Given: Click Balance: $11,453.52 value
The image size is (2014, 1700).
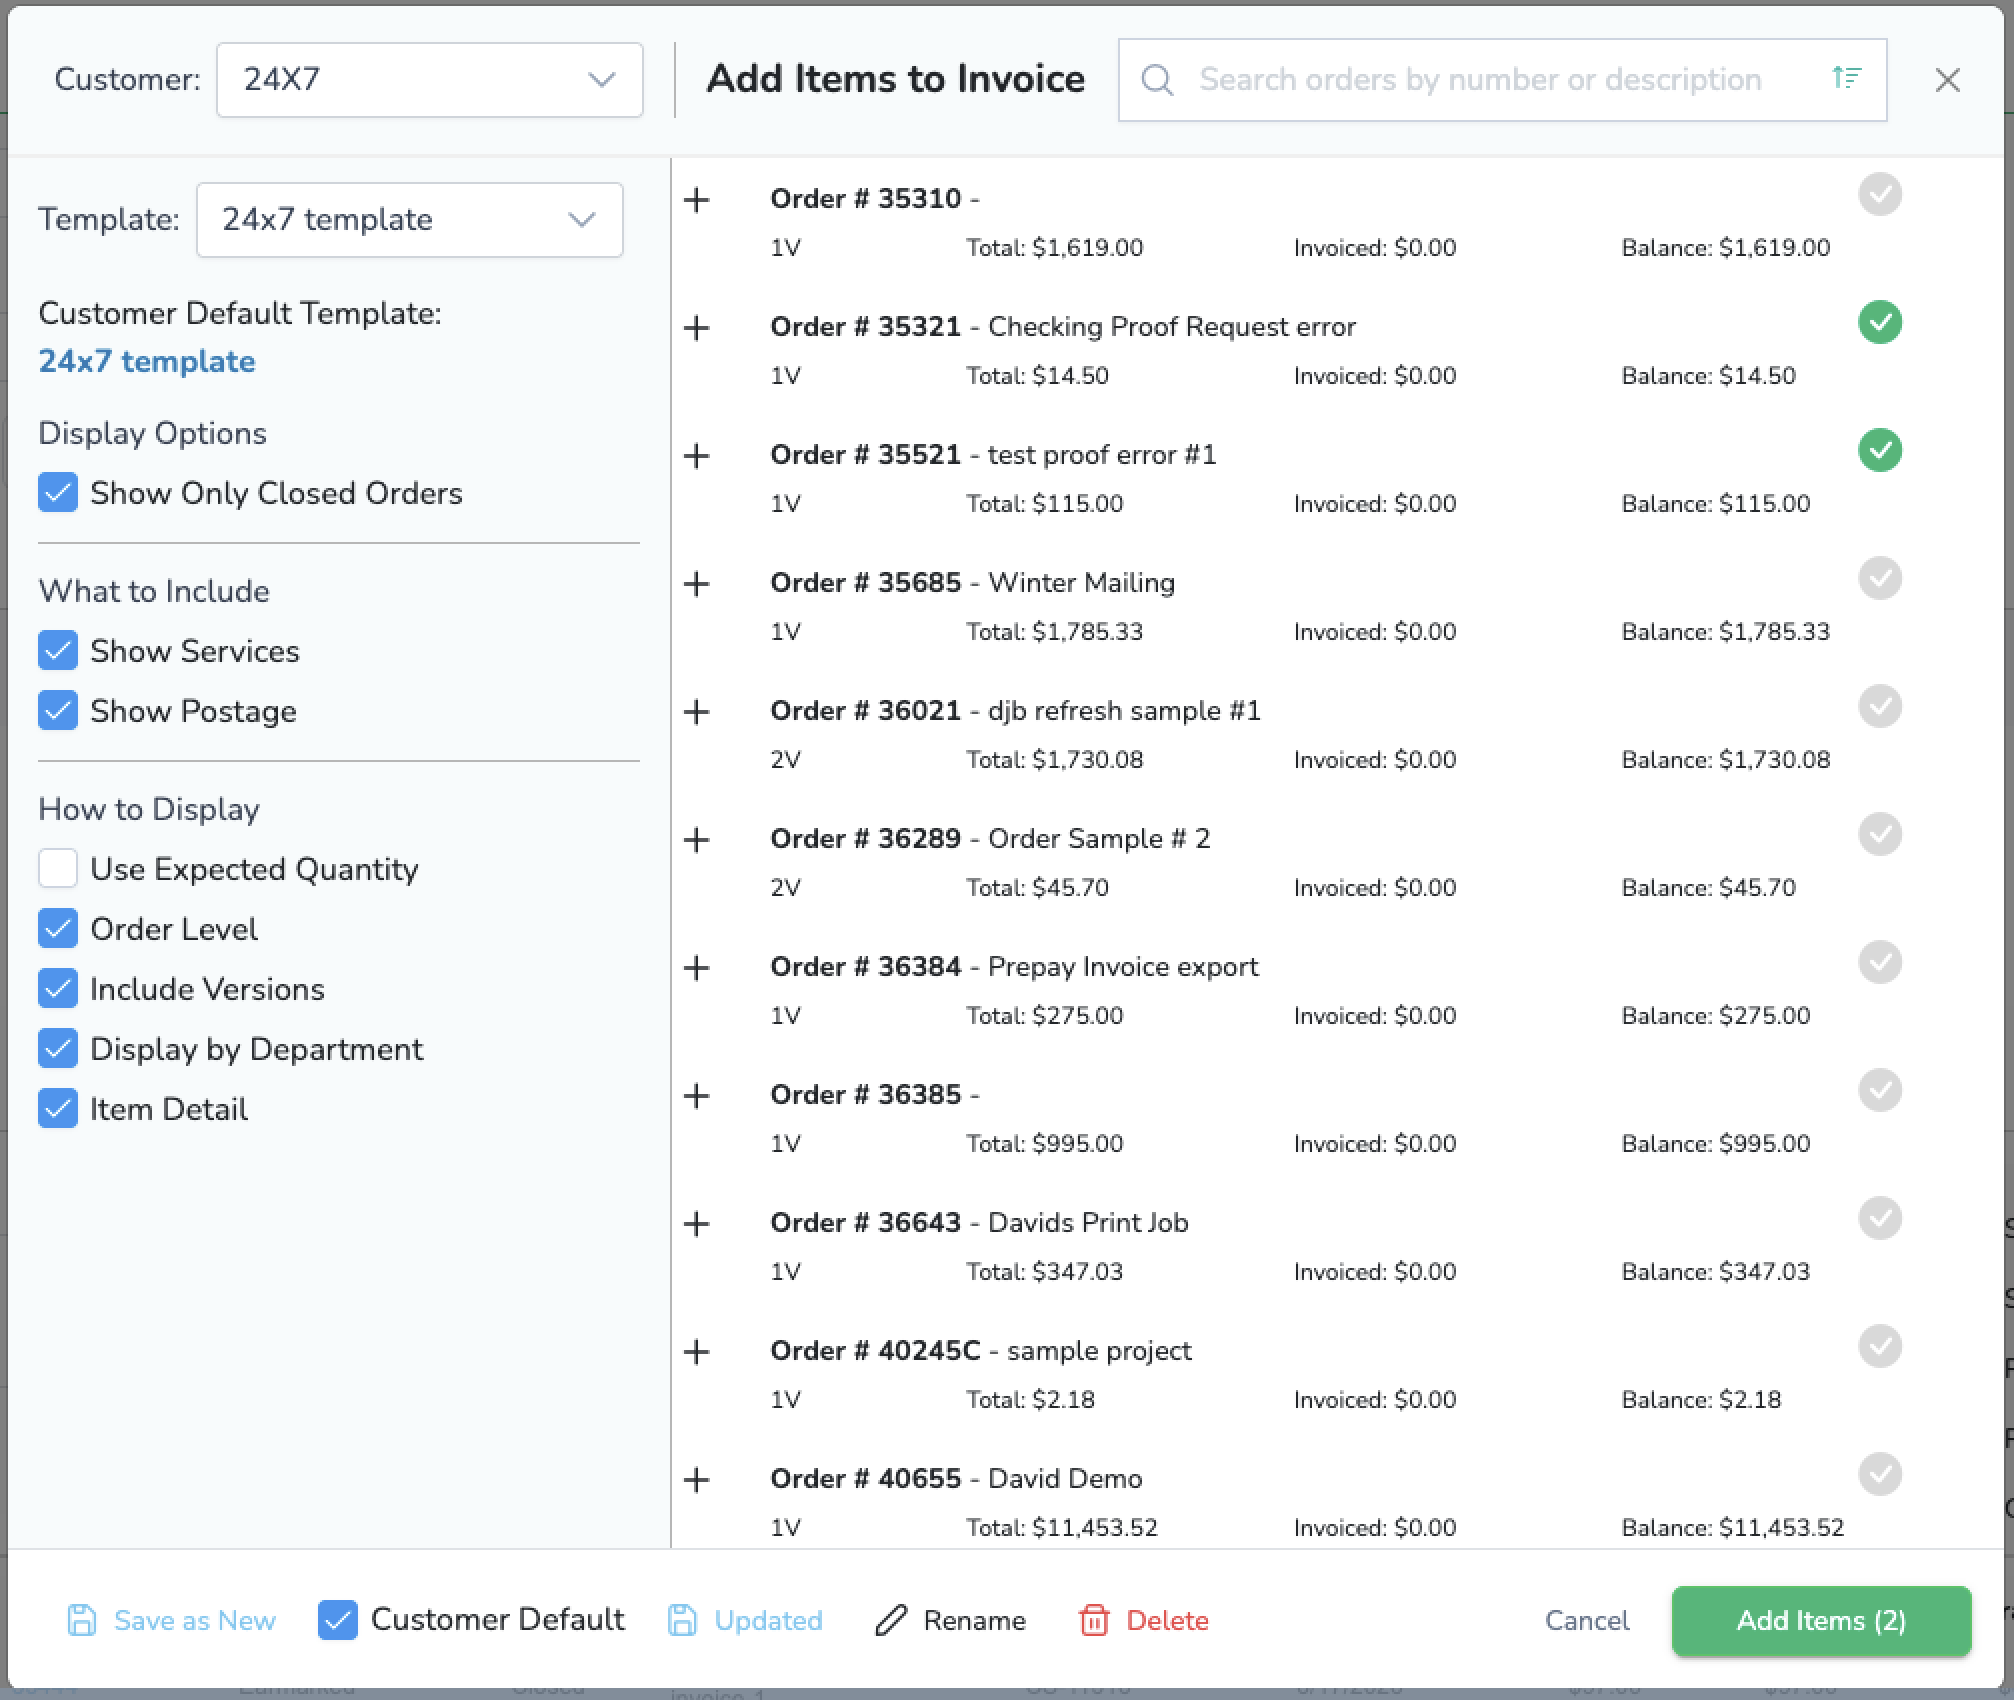Looking at the screenshot, I should click(x=1732, y=1528).
